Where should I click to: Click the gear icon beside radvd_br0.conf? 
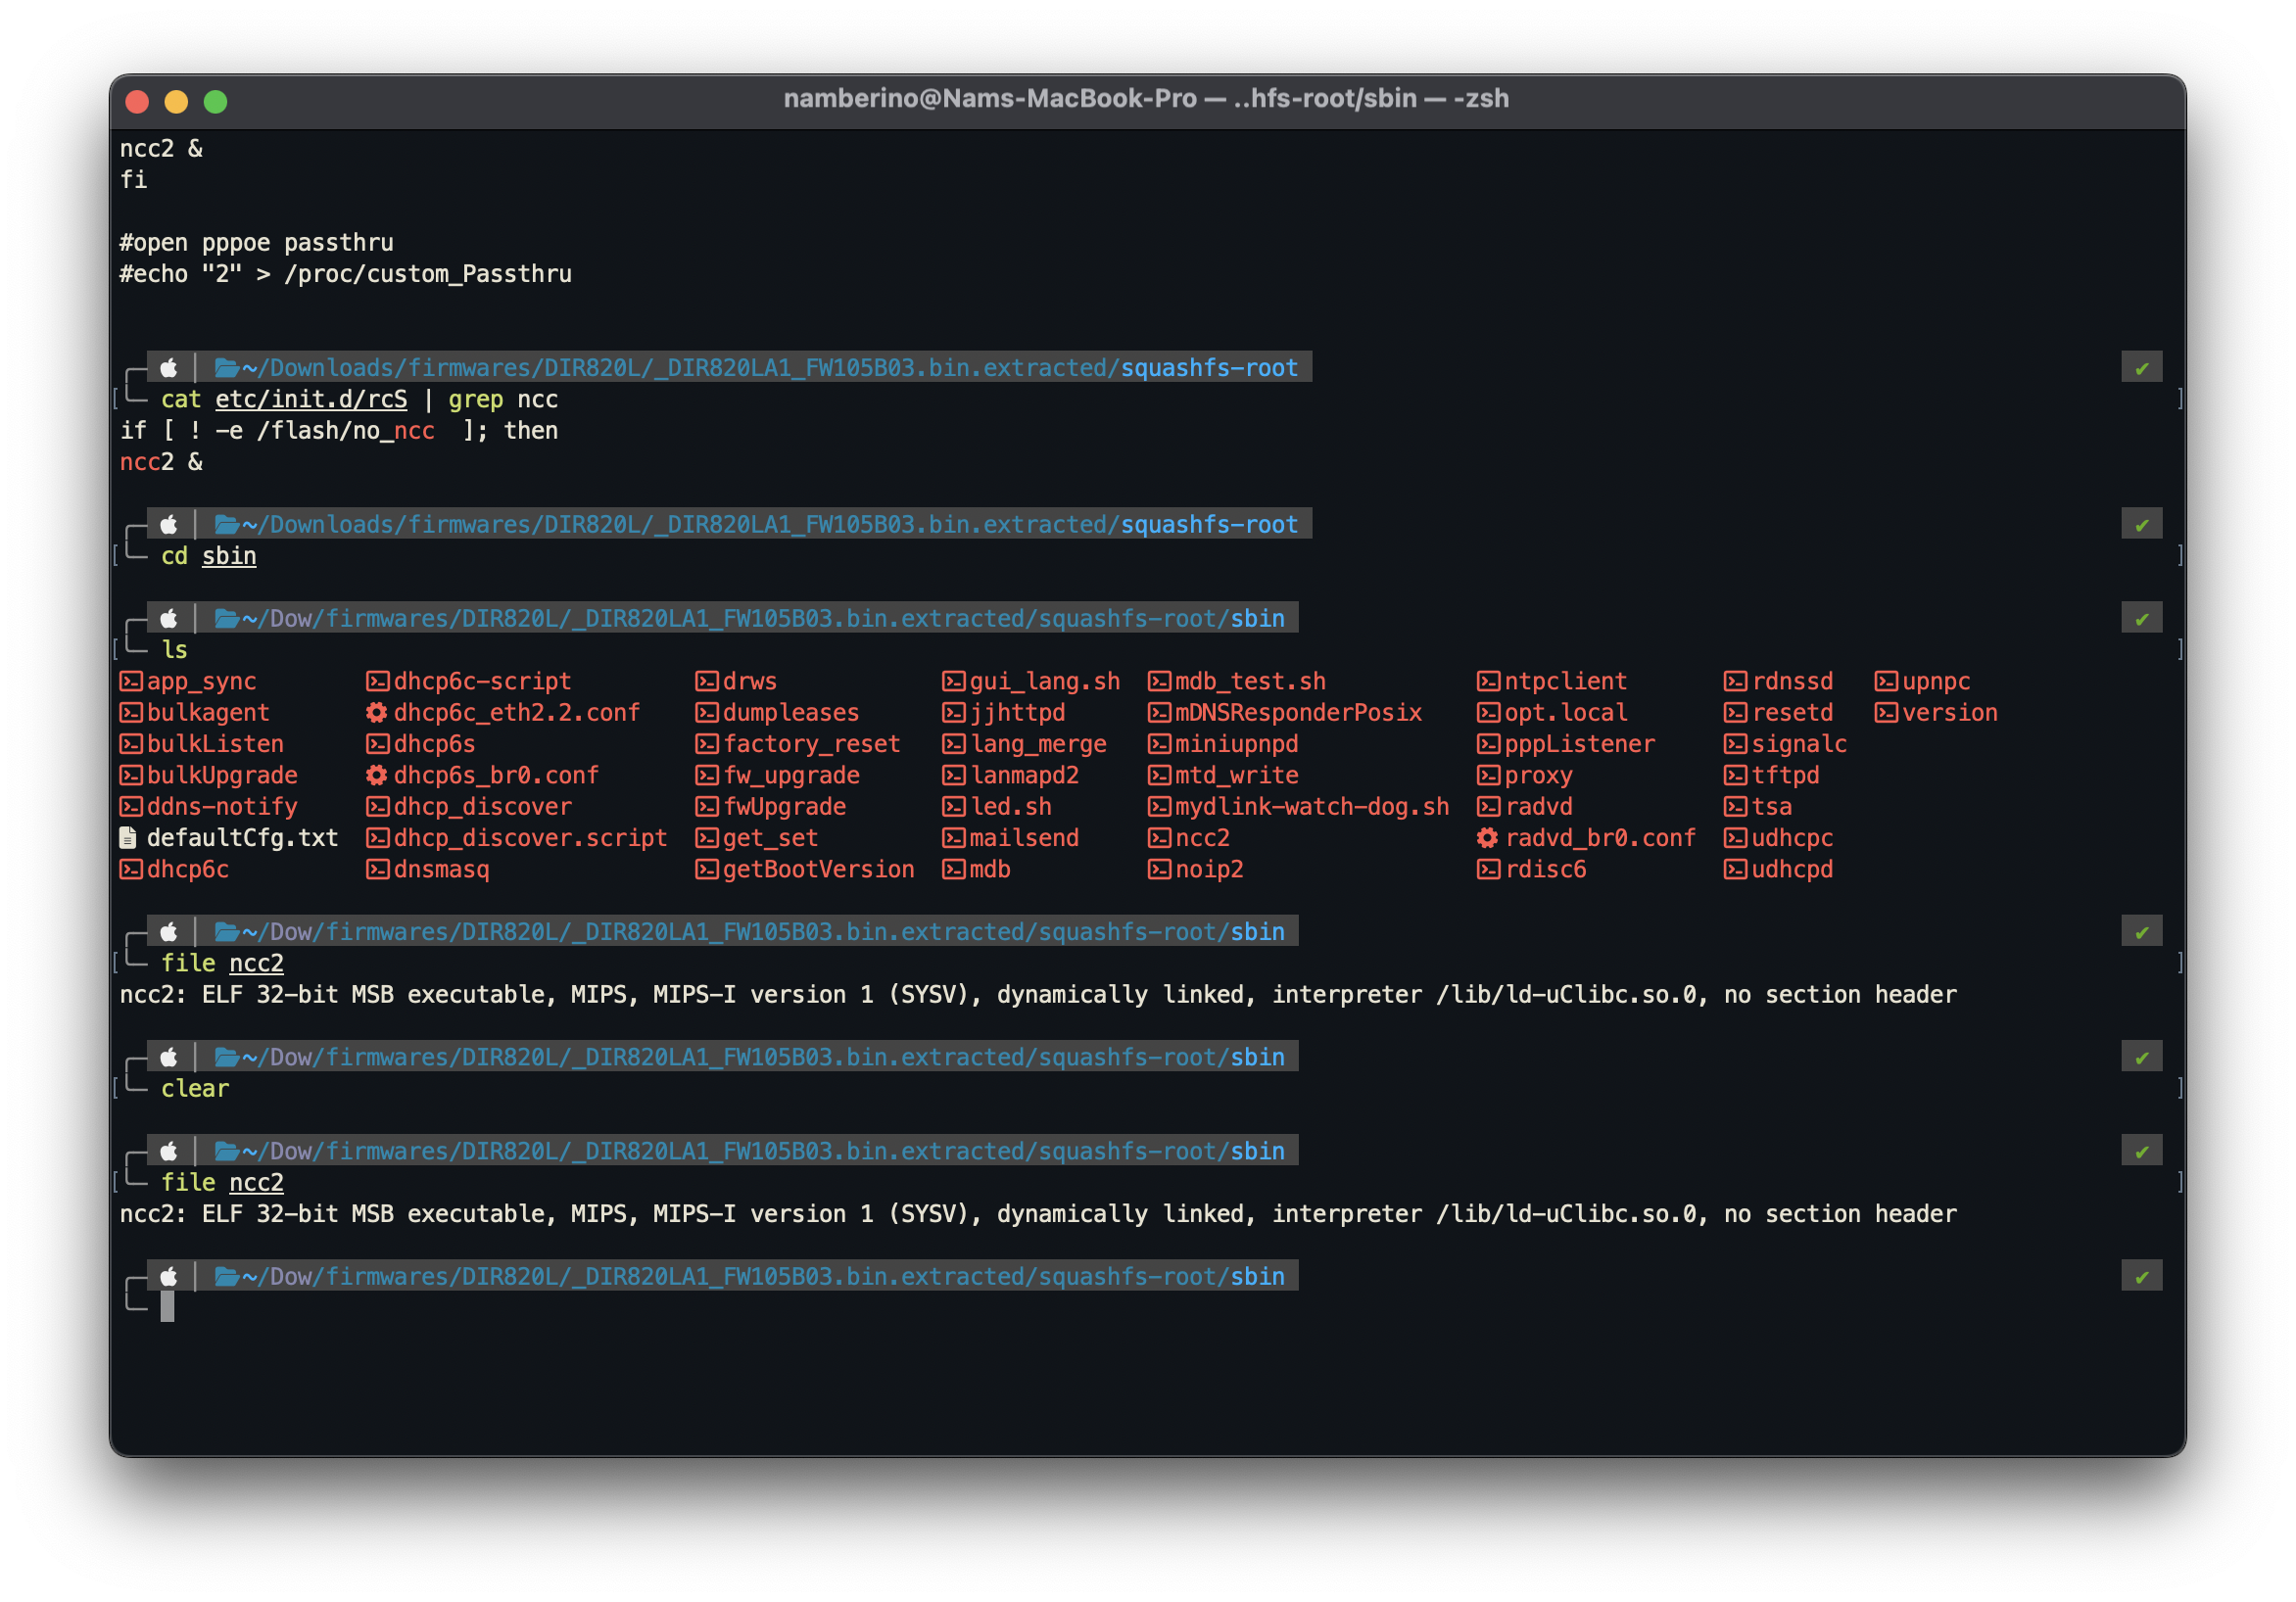[1488, 838]
